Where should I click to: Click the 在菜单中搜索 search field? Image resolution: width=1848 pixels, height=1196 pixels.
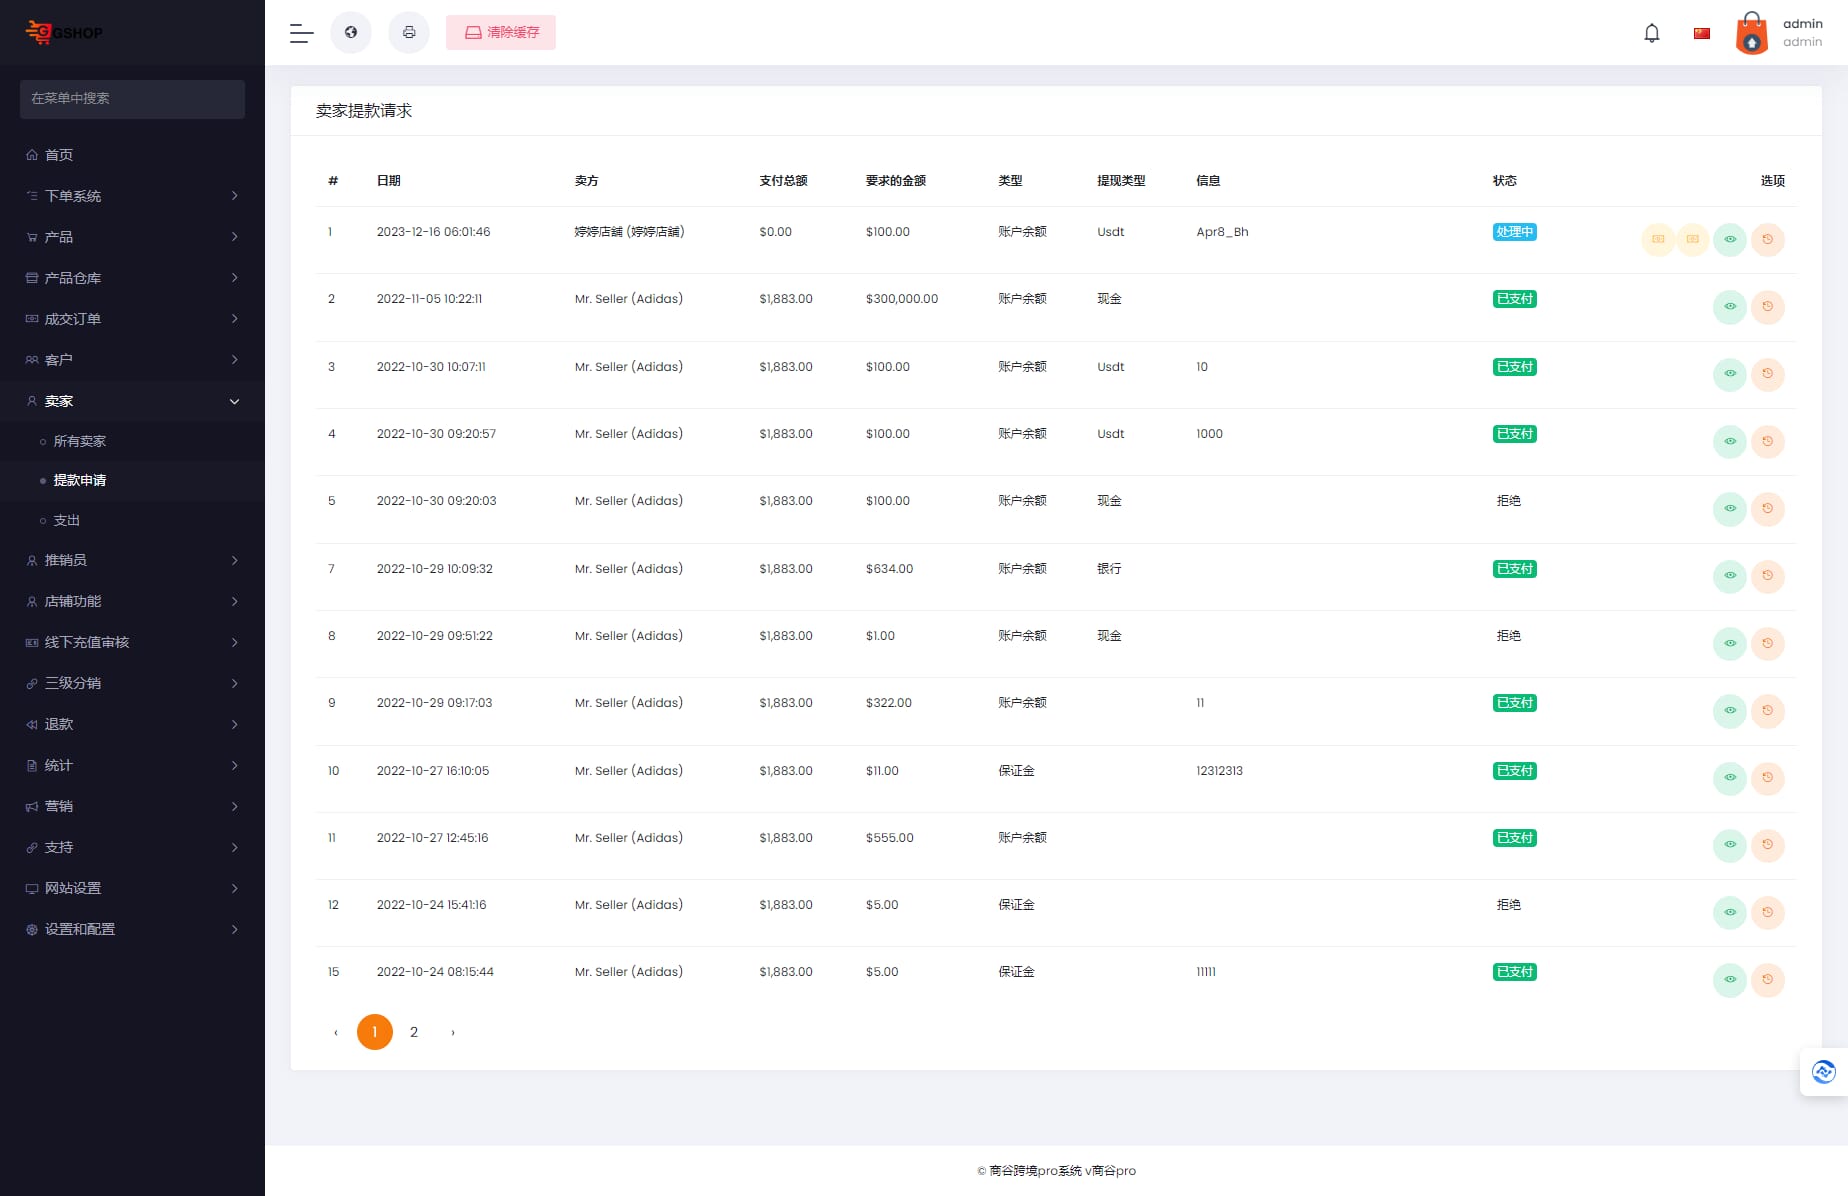click(132, 99)
